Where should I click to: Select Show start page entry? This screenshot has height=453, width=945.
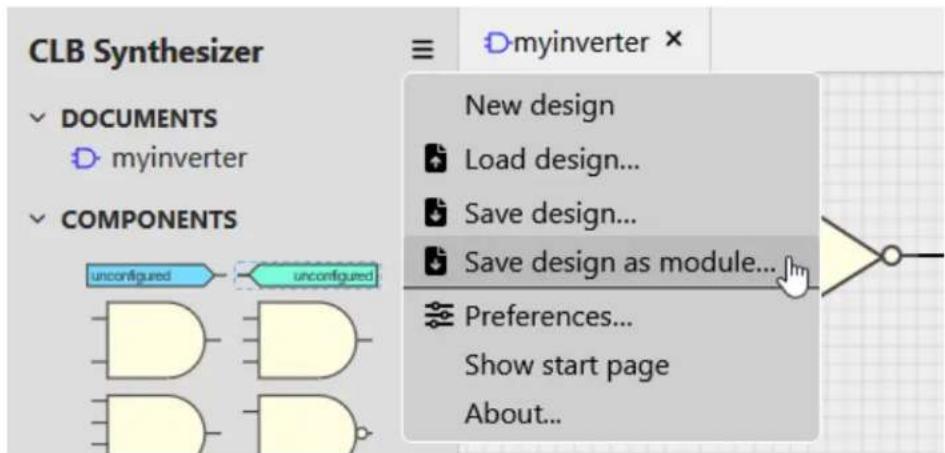coord(611,364)
